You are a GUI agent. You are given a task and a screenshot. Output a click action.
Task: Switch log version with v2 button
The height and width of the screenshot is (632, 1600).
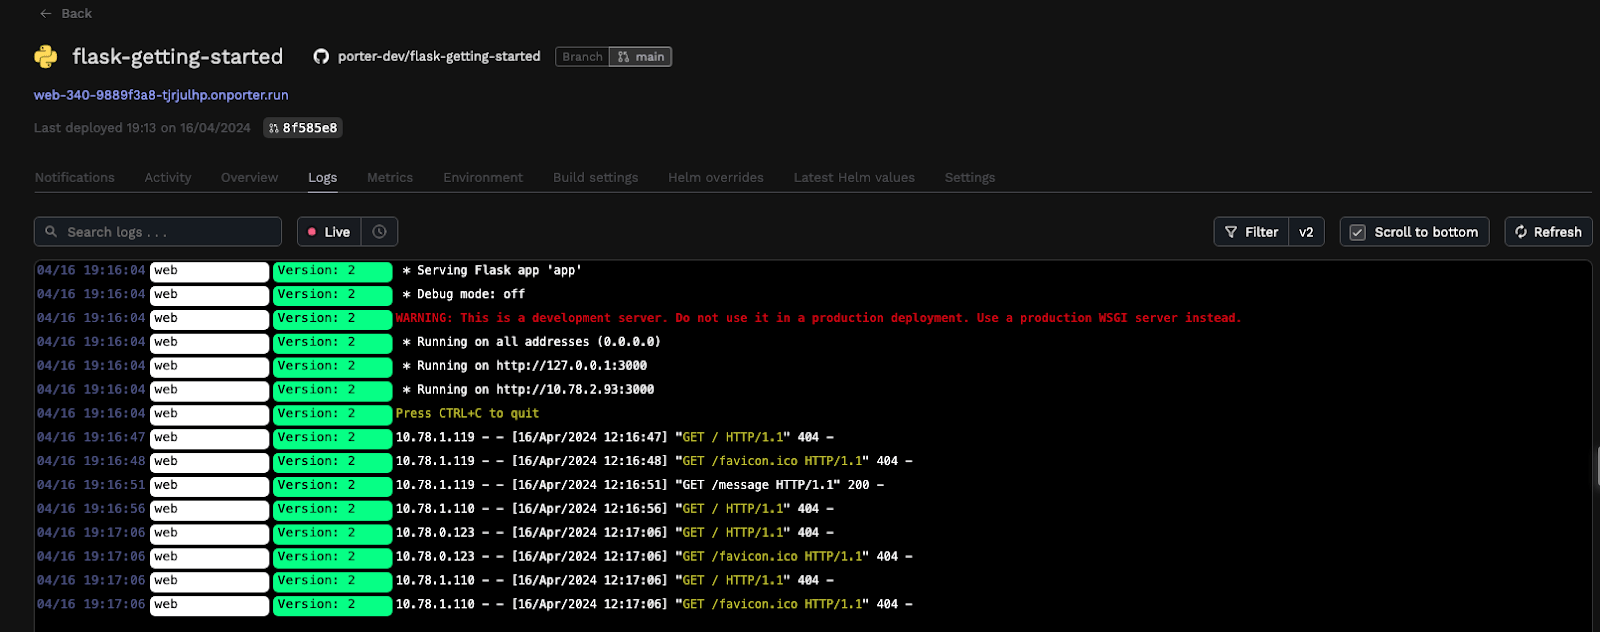click(1306, 232)
